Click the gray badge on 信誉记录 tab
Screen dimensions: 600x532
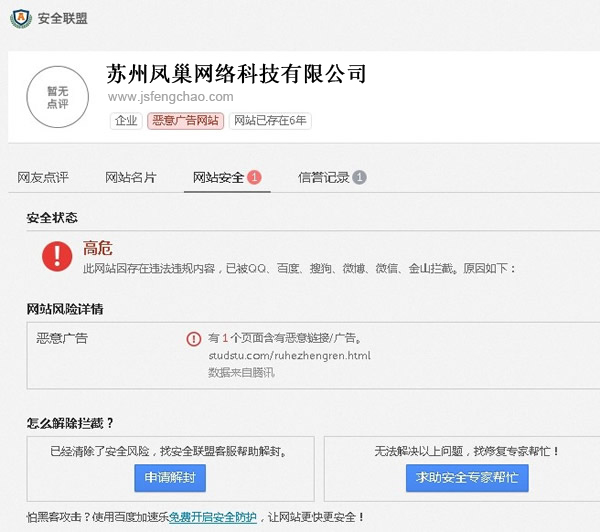[359, 178]
